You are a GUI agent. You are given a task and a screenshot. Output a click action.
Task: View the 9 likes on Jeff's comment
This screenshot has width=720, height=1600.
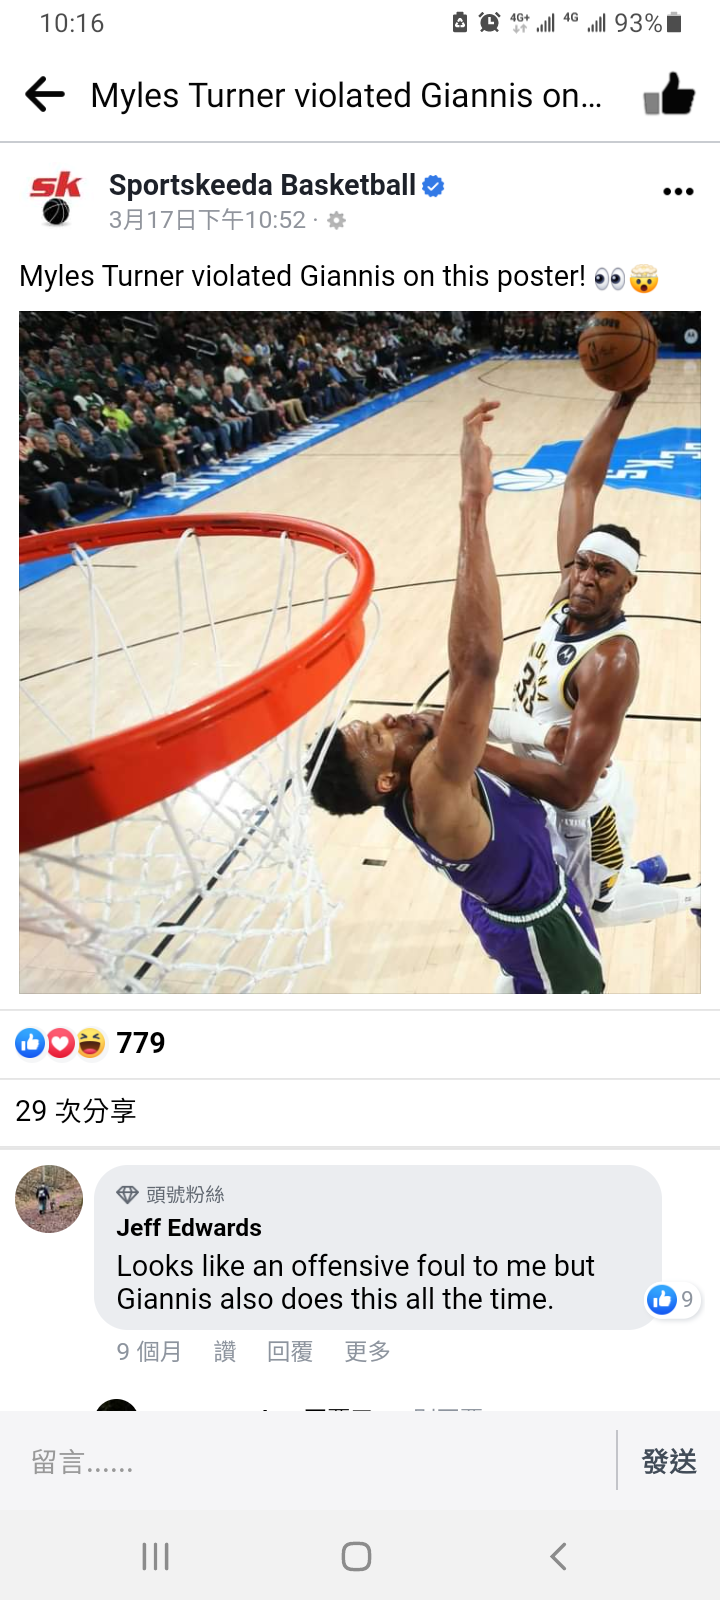click(672, 1299)
